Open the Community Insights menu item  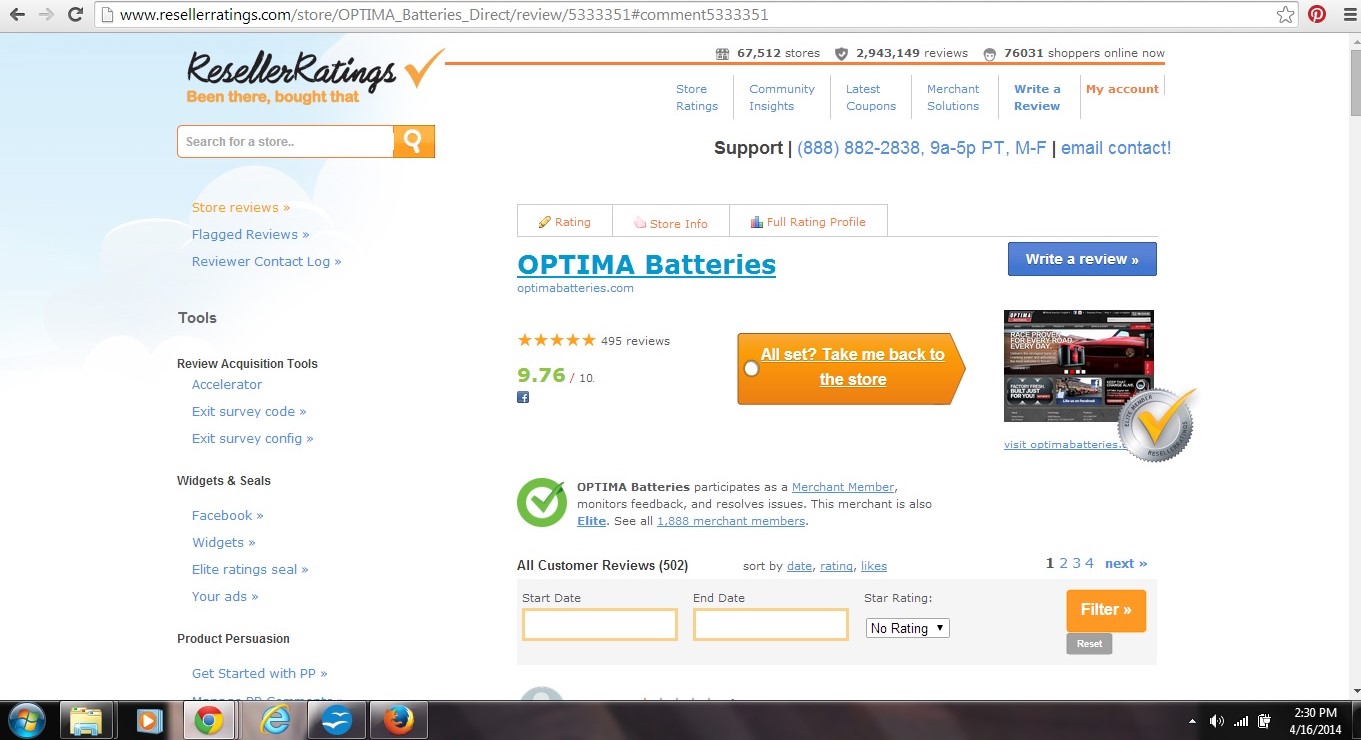[782, 97]
